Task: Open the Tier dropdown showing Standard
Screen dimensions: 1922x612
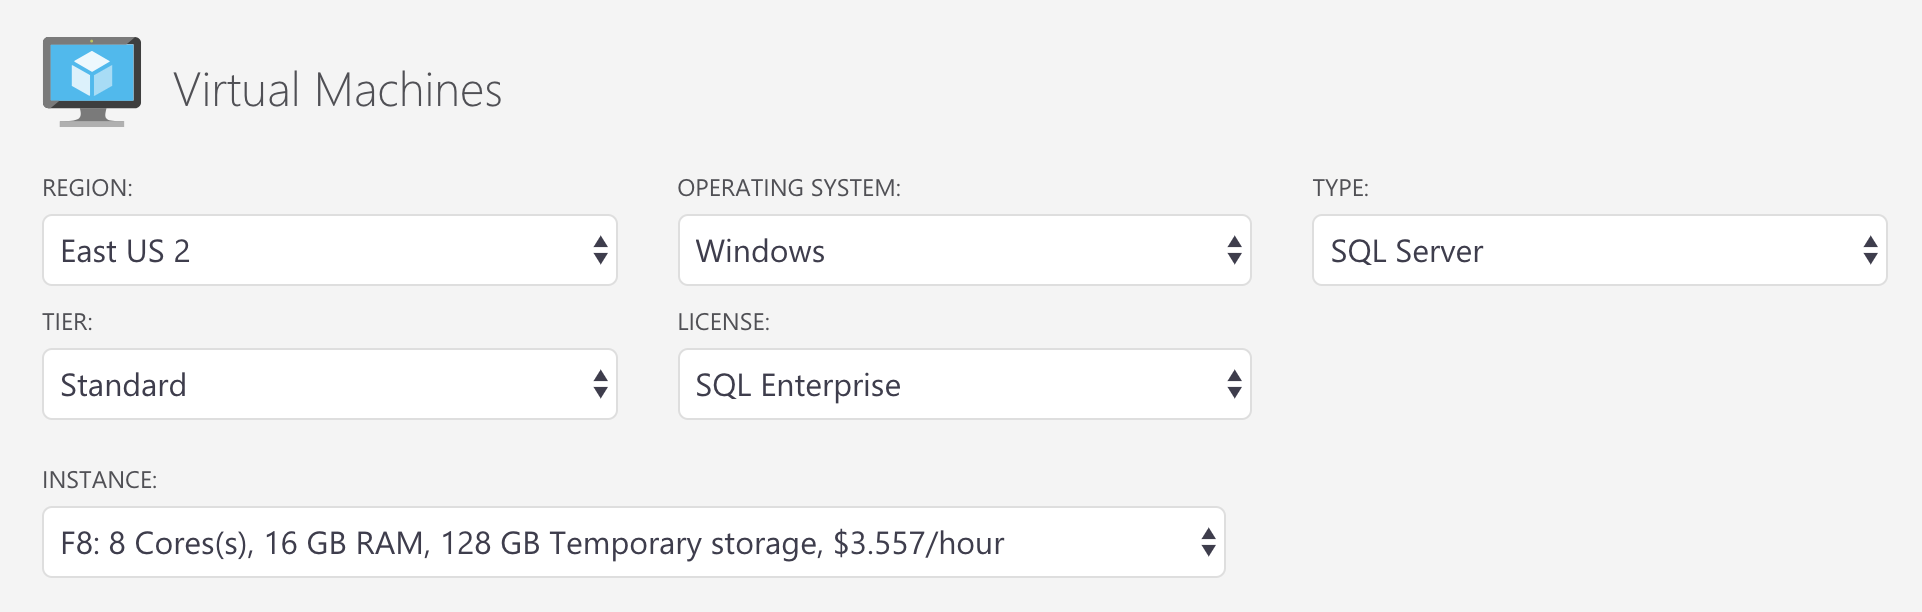Action: click(330, 384)
